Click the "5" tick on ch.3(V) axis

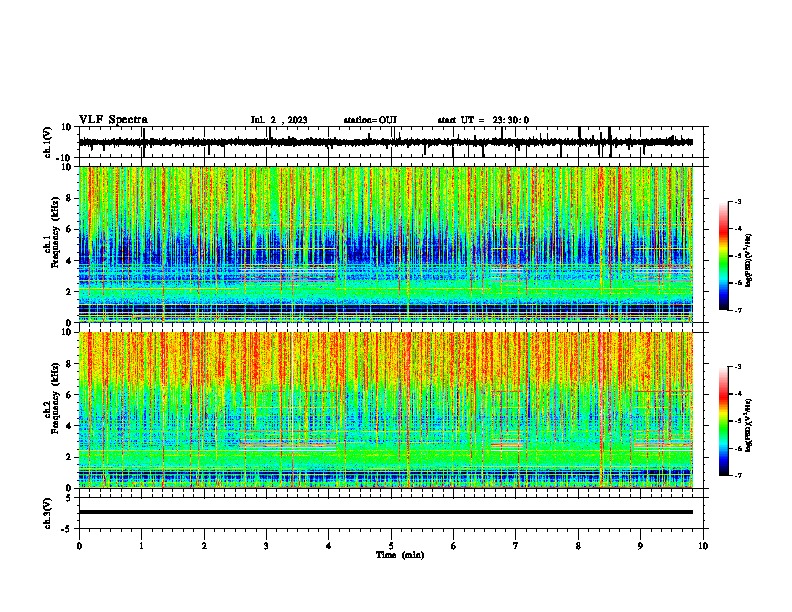click(69, 498)
